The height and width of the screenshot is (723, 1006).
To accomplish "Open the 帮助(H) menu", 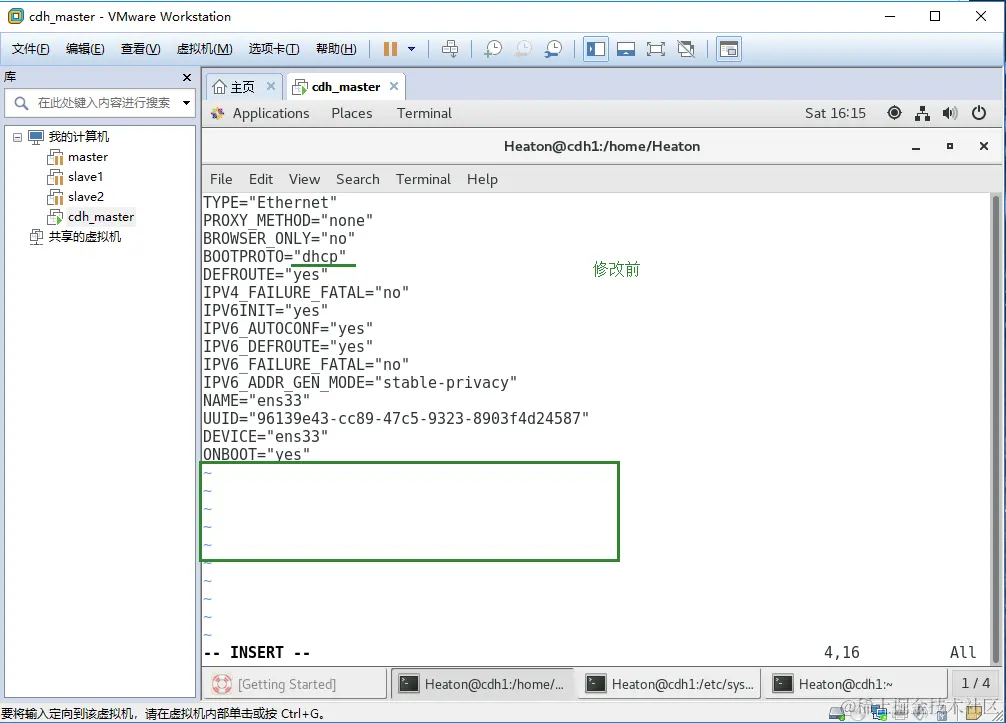I will point(336,49).
